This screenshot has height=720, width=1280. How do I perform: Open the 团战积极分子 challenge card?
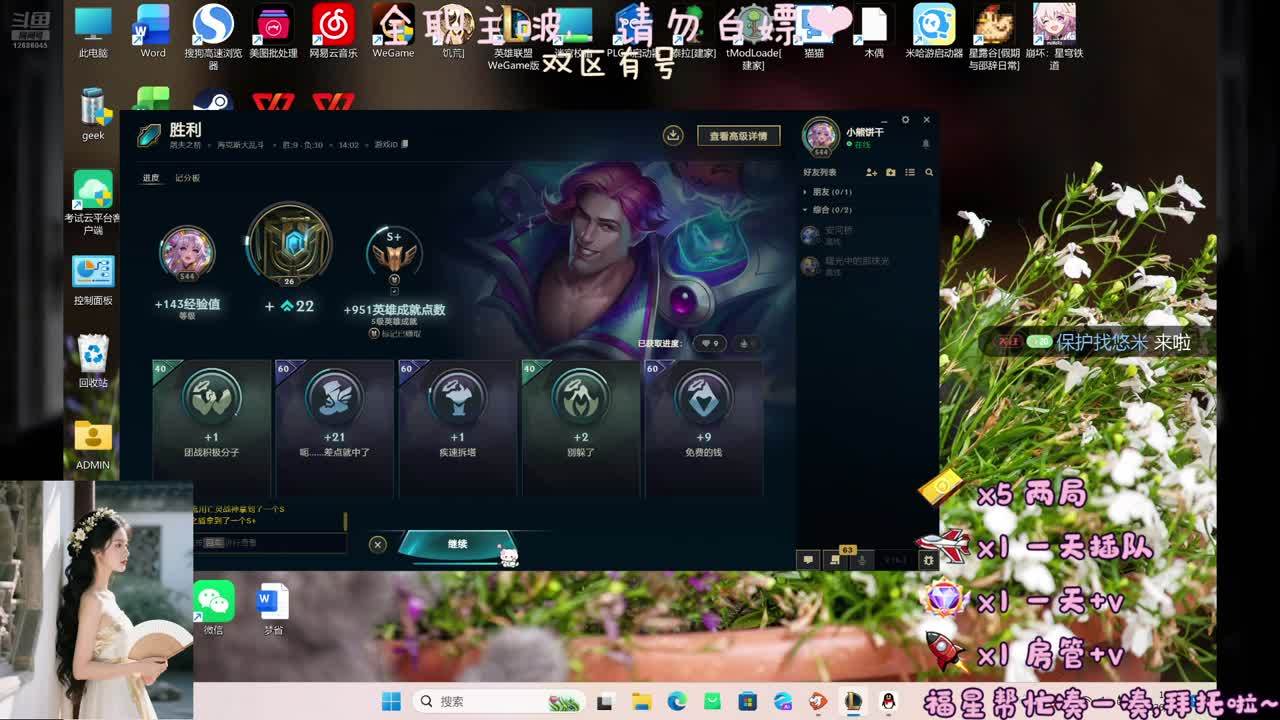tap(211, 427)
